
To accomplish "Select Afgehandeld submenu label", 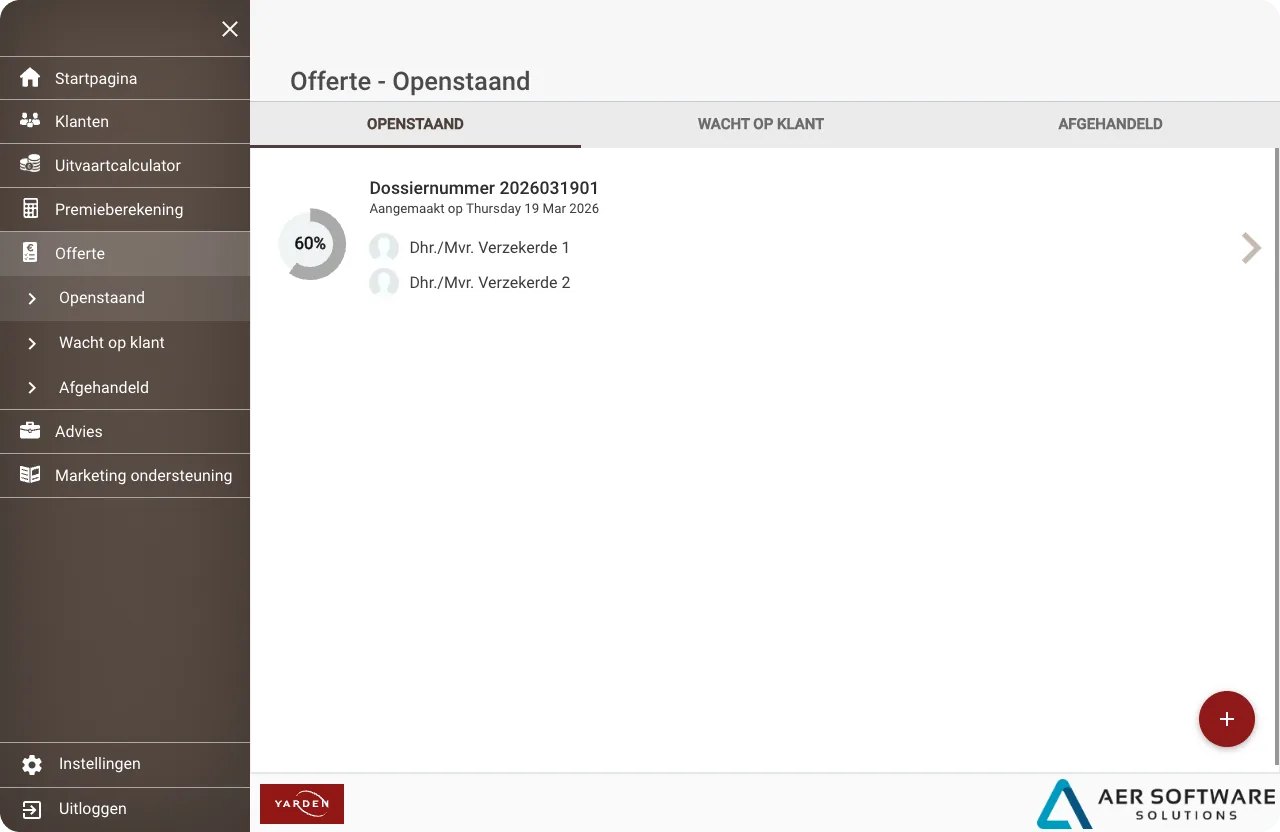I will pos(104,388).
